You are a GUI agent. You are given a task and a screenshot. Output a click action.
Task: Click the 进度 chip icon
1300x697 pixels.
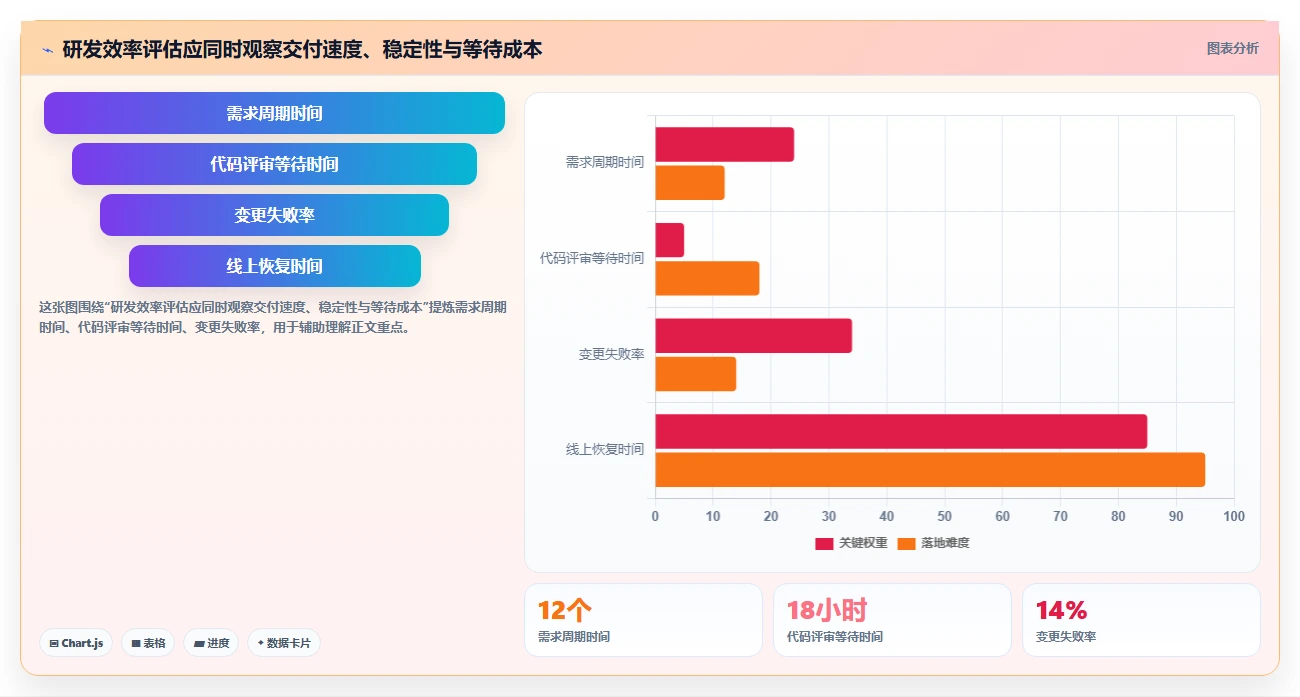coord(198,644)
